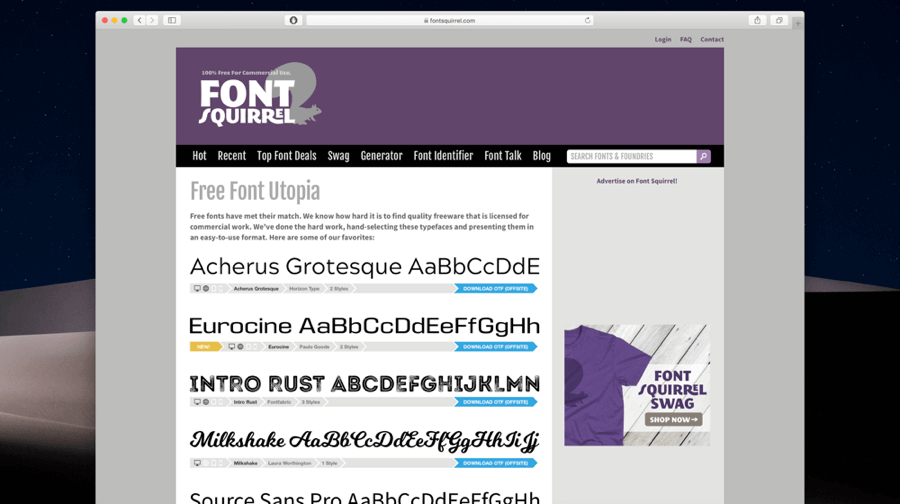
Task: Click the yellow NEW! tag on Eurocine
Action: click(x=205, y=347)
